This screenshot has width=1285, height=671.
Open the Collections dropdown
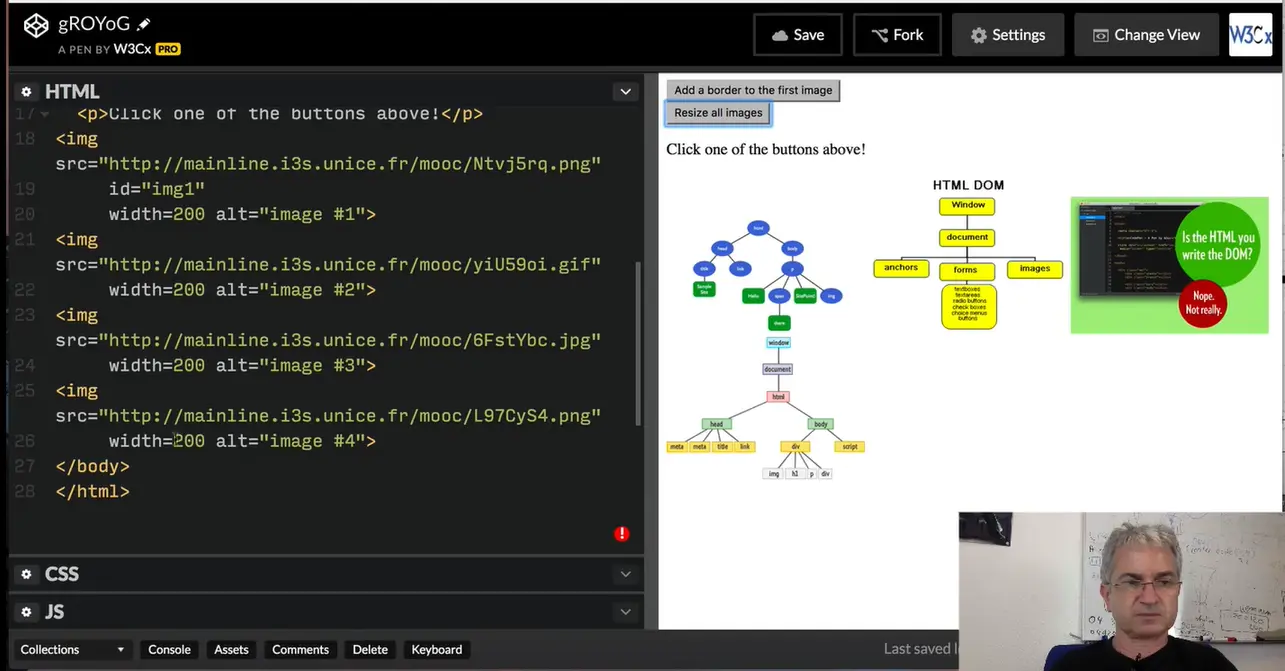[72, 649]
